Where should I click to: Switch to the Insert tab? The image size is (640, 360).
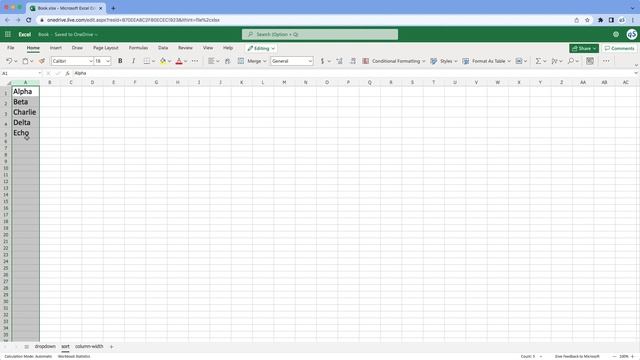[56, 48]
